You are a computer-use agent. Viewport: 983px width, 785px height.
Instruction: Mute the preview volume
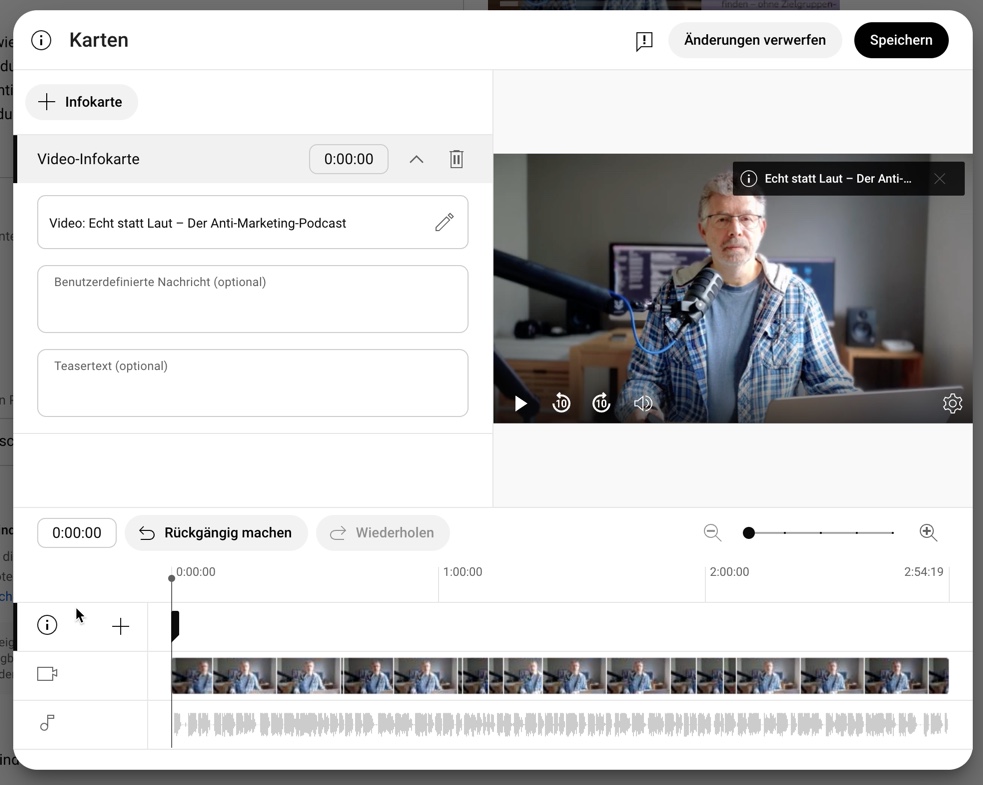(x=643, y=403)
